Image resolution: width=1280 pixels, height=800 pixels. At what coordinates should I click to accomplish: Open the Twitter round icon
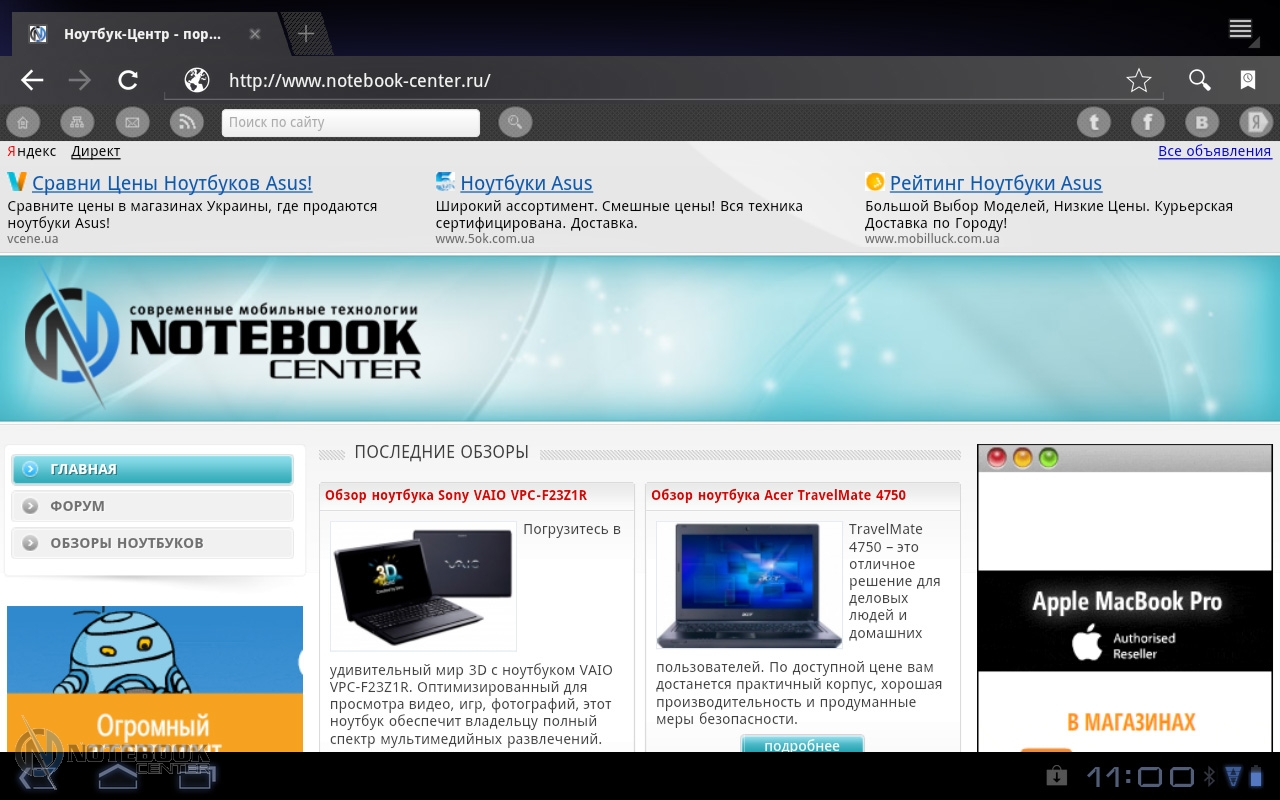point(1094,122)
